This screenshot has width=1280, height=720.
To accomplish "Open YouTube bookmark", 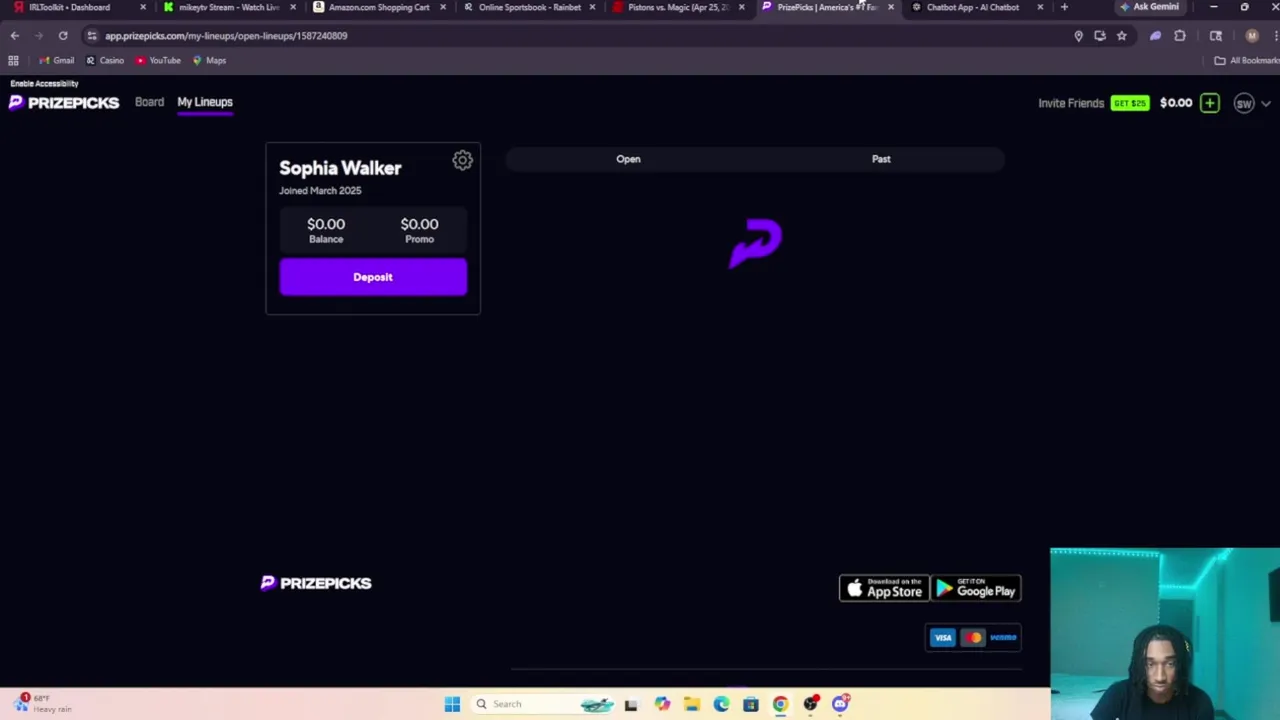I will click(158, 61).
